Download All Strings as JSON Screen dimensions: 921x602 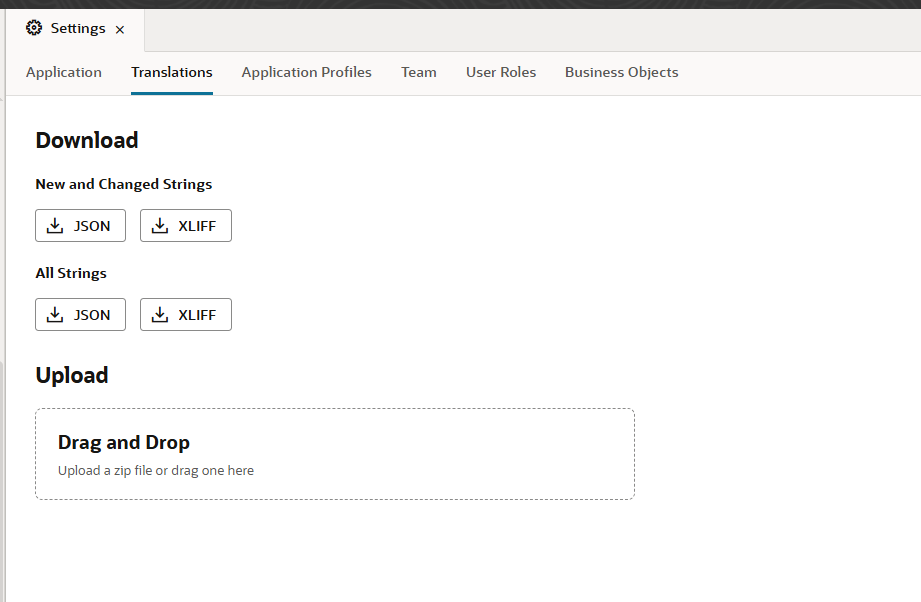coord(80,315)
